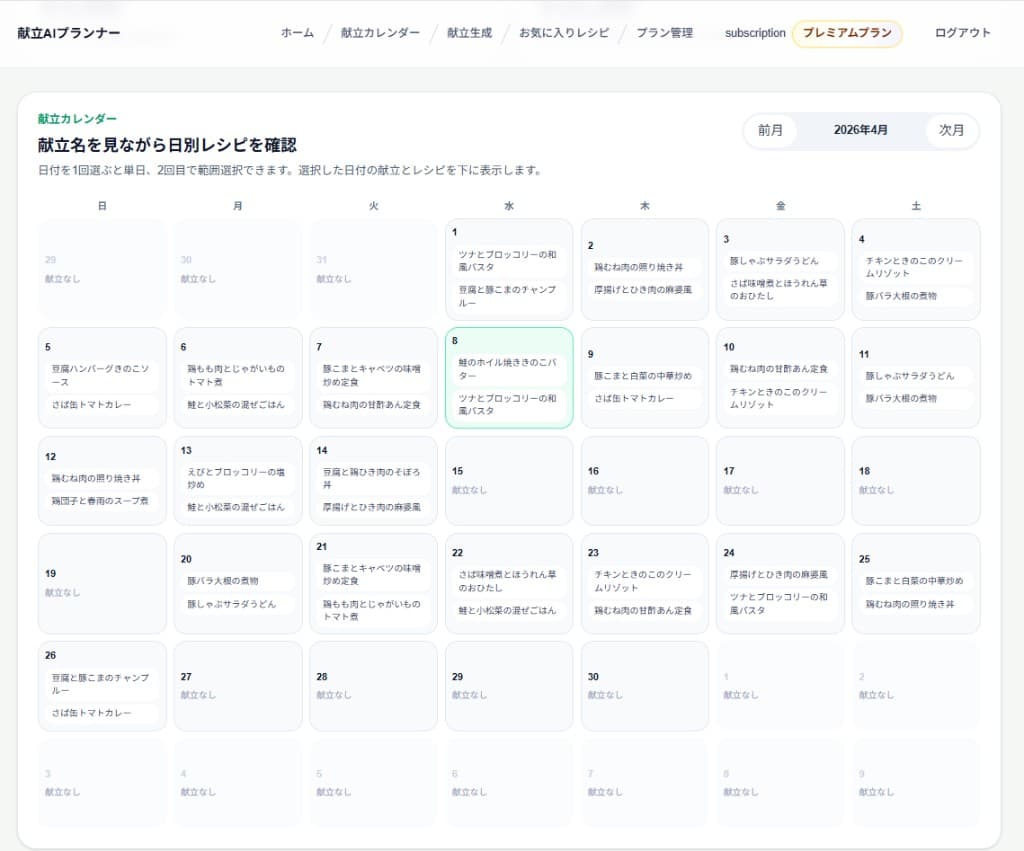Viewport: 1024px width, 851px height.
Task: Advance to next month with 次月
Action: pyautogui.click(x=951, y=130)
